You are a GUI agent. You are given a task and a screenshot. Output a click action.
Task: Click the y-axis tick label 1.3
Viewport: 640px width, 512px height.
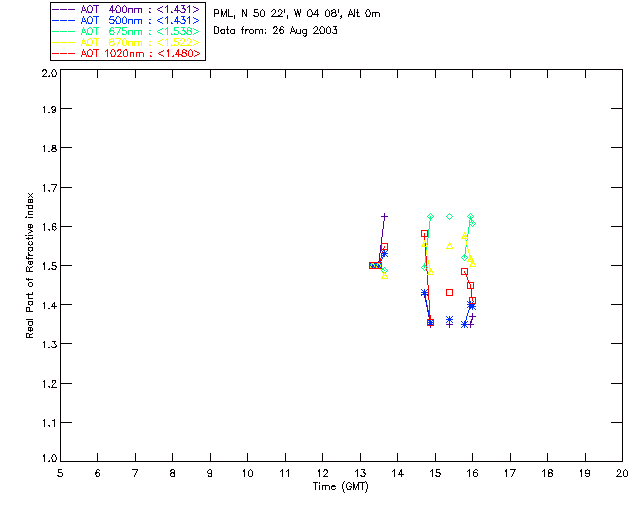pyautogui.click(x=49, y=344)
